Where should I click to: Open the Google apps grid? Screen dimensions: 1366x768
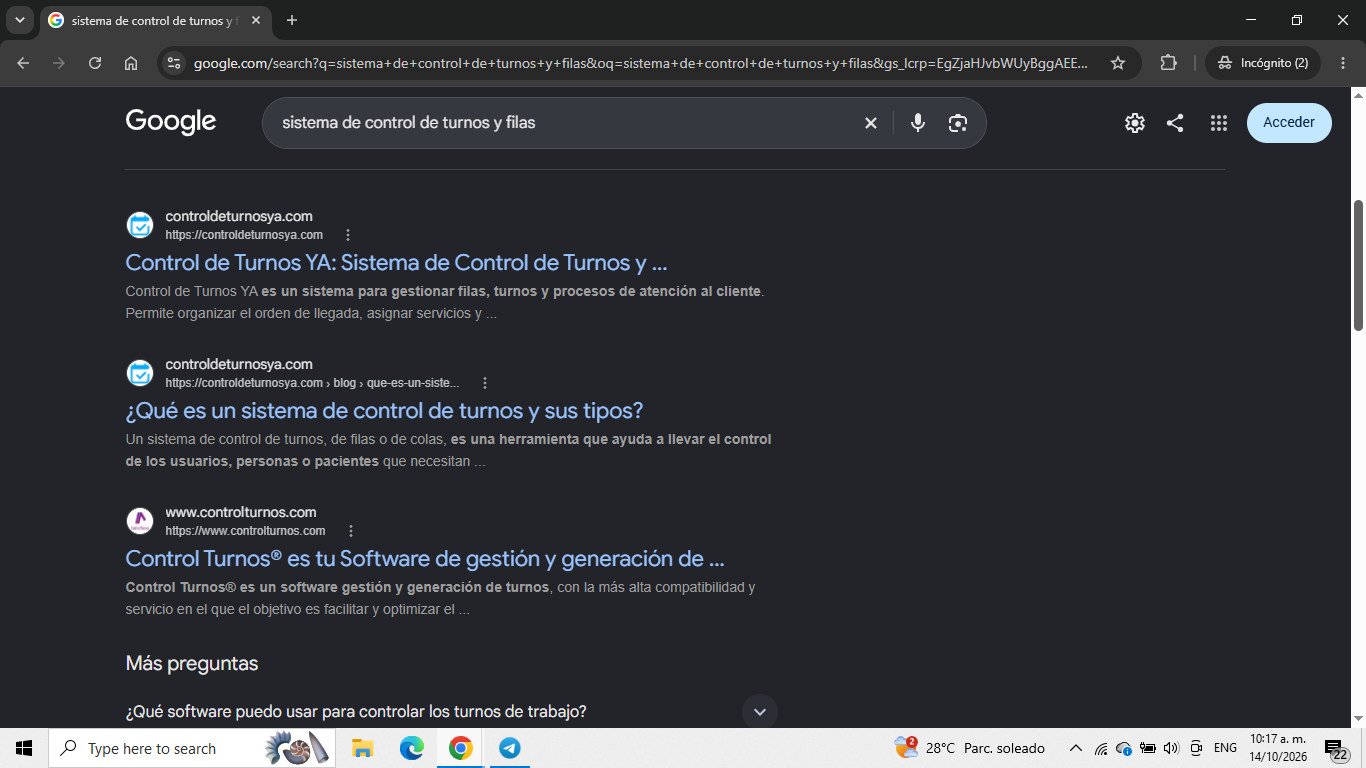click(x=1218, y=123)
